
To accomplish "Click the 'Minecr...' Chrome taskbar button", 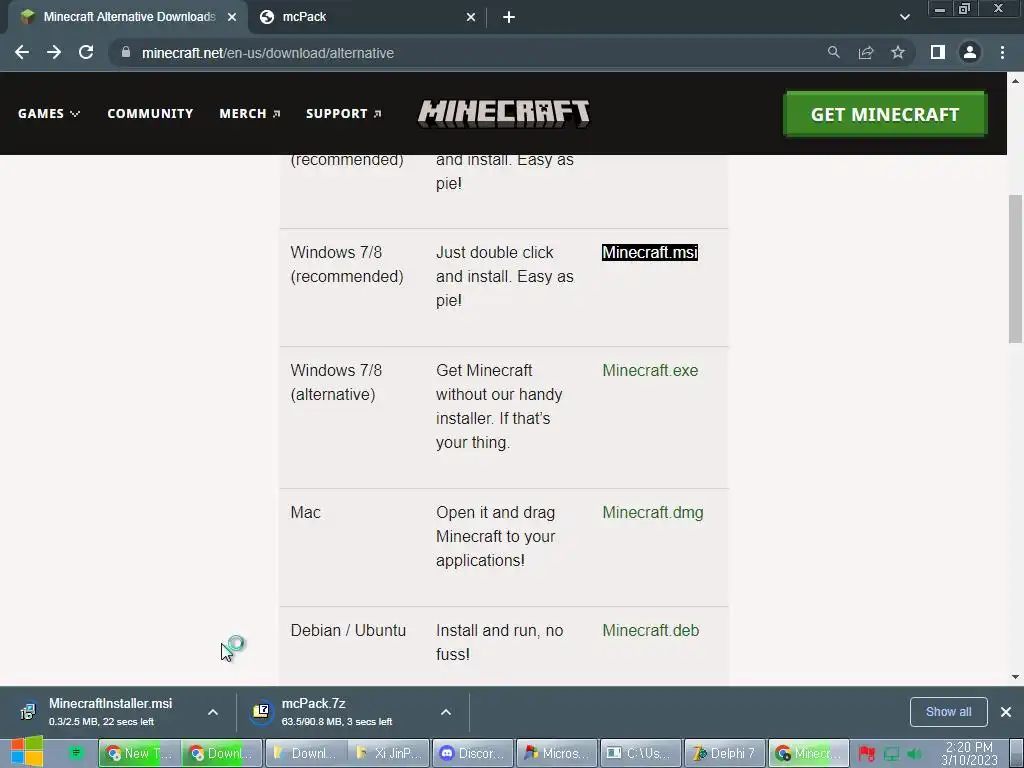I will click(808, 753).
